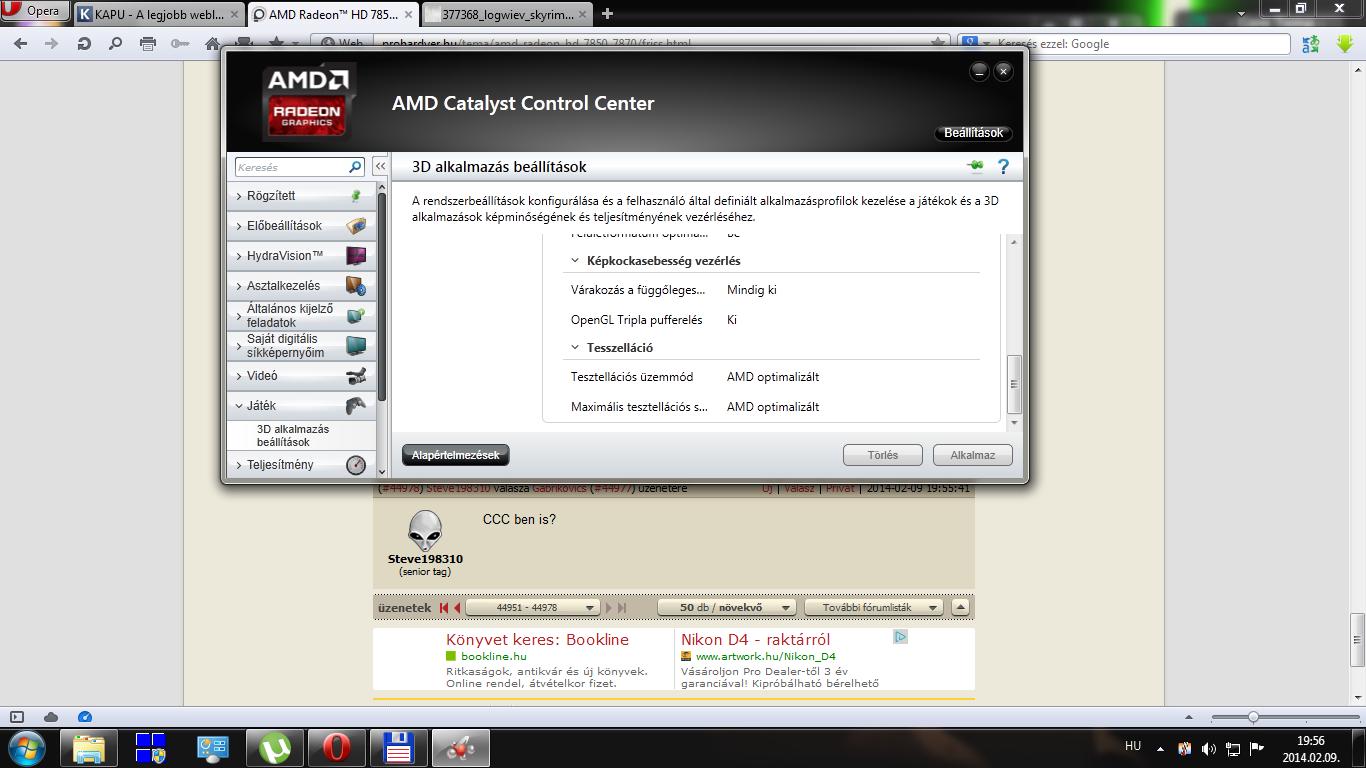
Task: Click the alien avatar of Steve198310
Action: [425, 530]
